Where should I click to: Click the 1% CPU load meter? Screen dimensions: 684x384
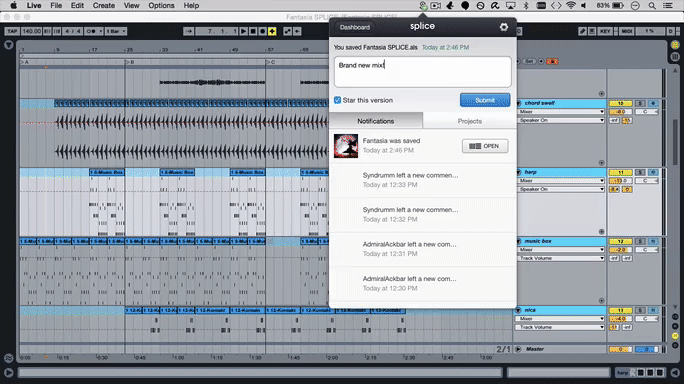point(650,31)
